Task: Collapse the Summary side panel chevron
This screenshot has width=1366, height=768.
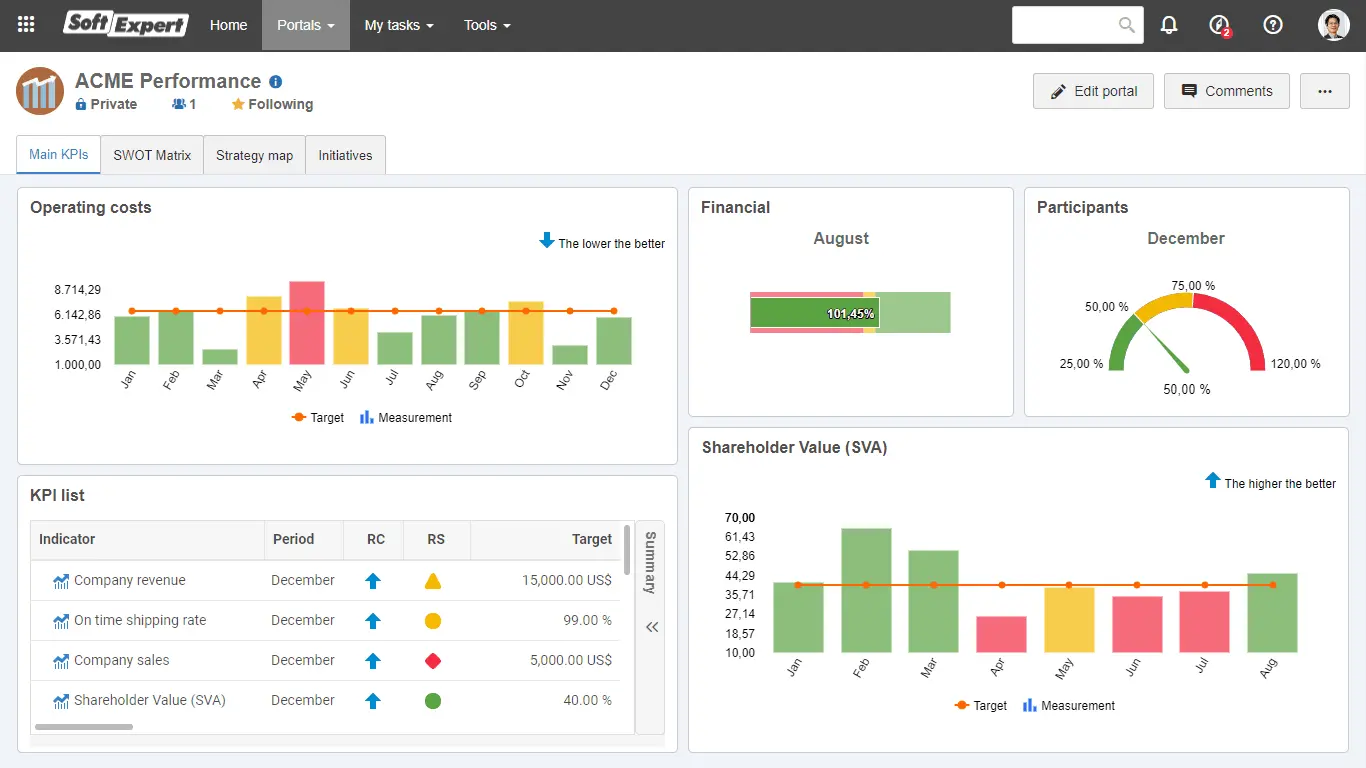Action: [651, 627]
